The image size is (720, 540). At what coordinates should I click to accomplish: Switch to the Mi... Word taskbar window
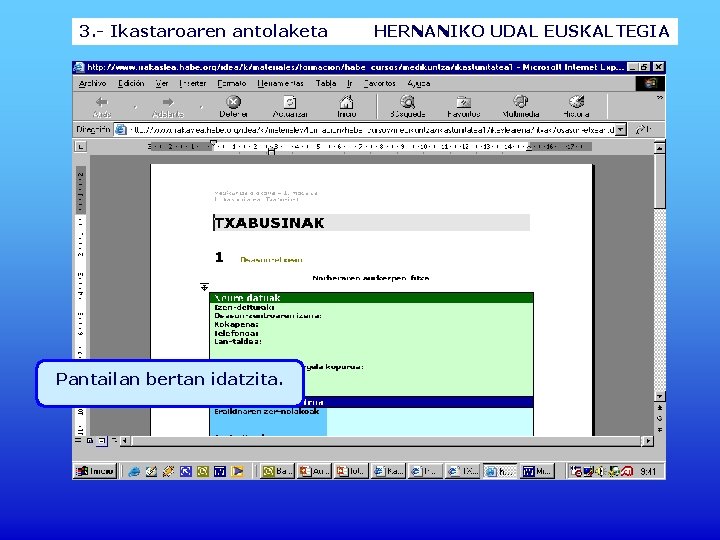point(537,471)
